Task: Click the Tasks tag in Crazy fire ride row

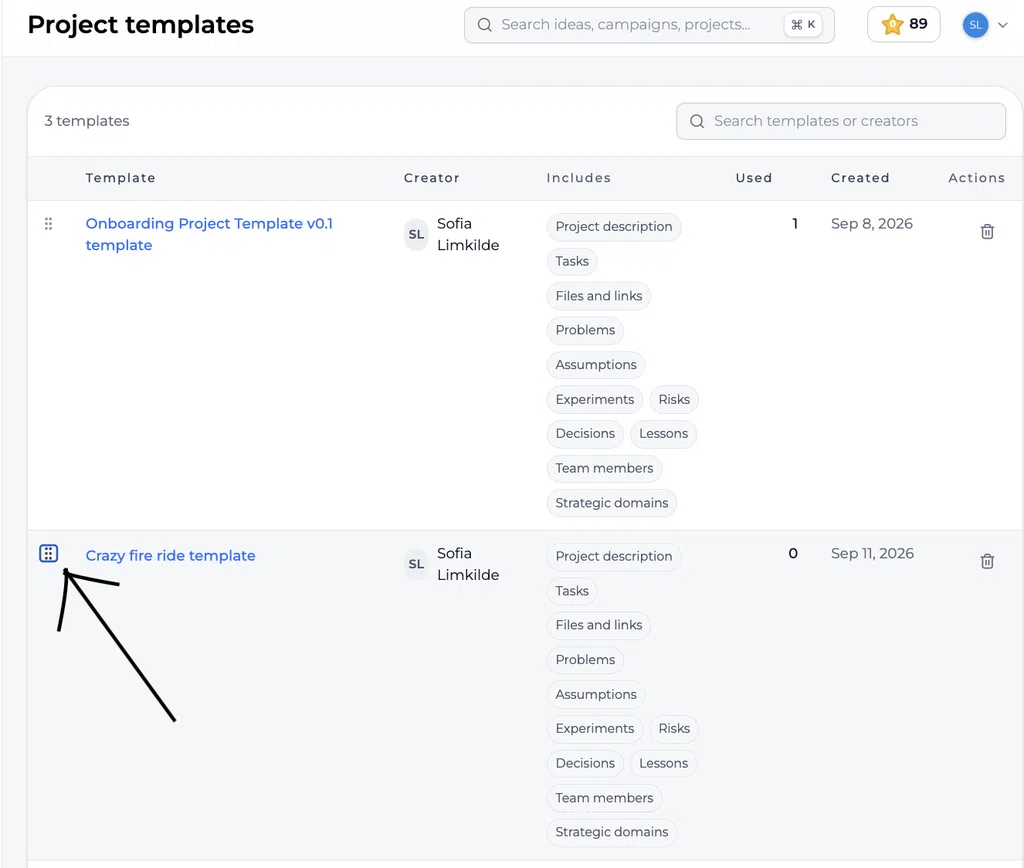Action: tap(572, 591)
